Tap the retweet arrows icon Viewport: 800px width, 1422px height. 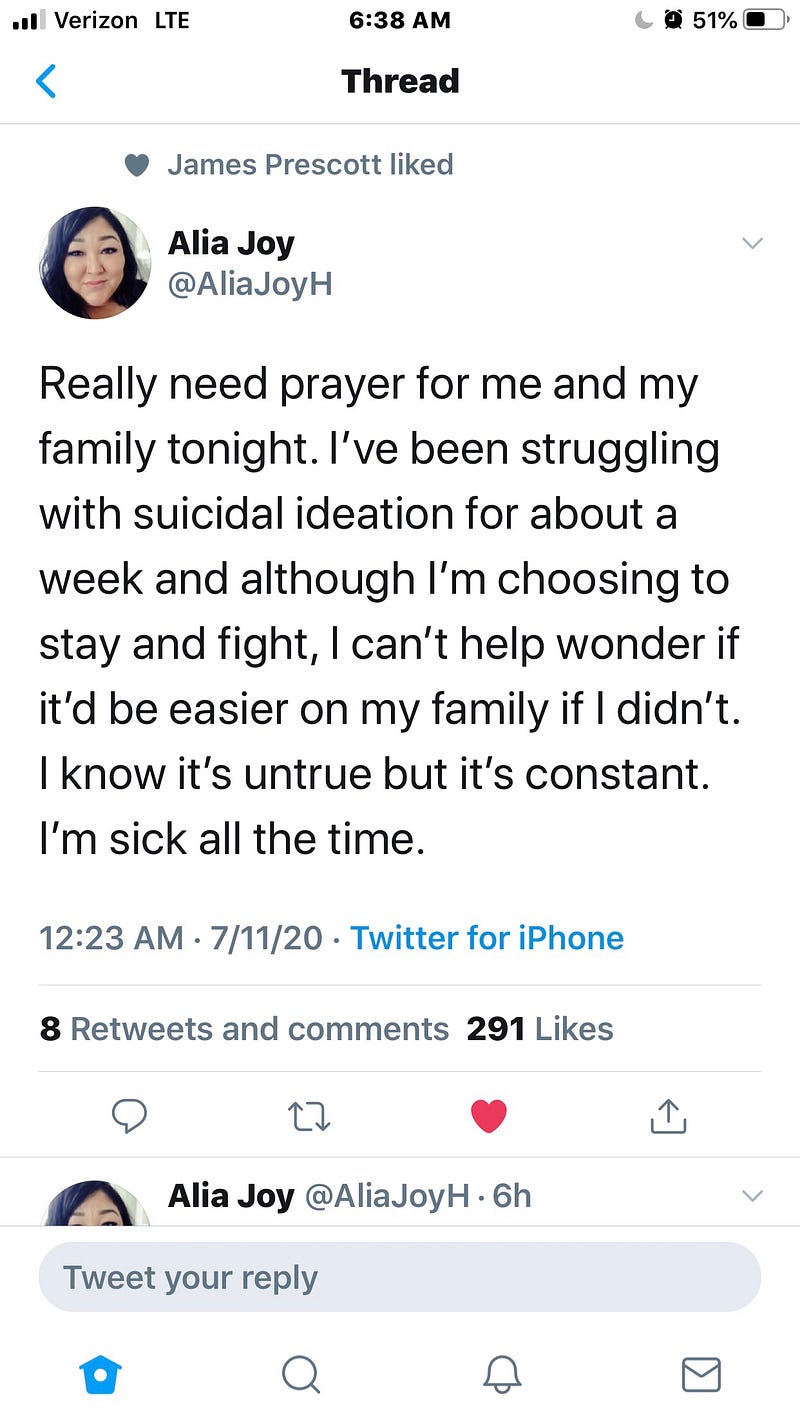[309, 1116]
